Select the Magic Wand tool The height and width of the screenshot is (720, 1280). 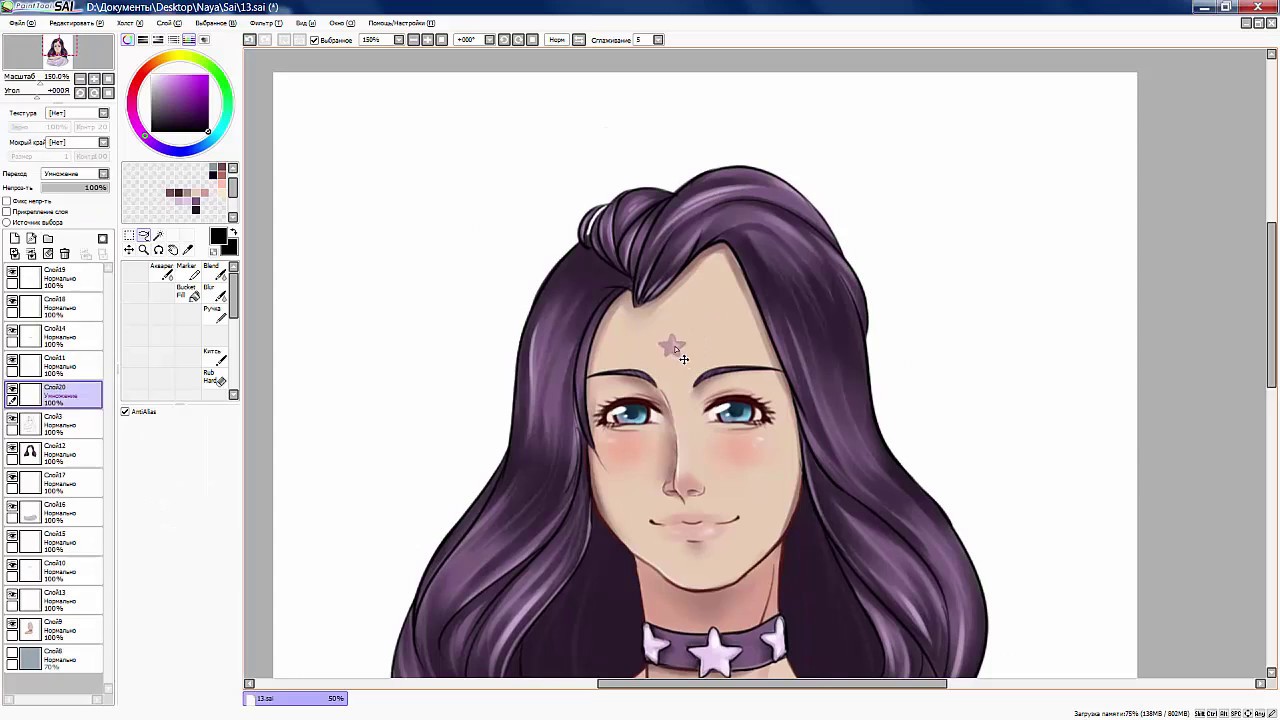pos(158,235)
